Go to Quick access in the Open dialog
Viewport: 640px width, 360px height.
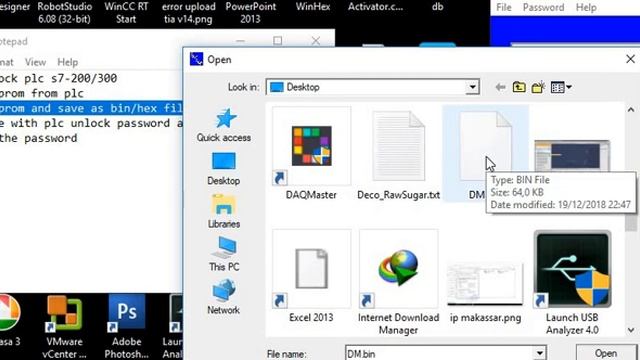point(224,125)
